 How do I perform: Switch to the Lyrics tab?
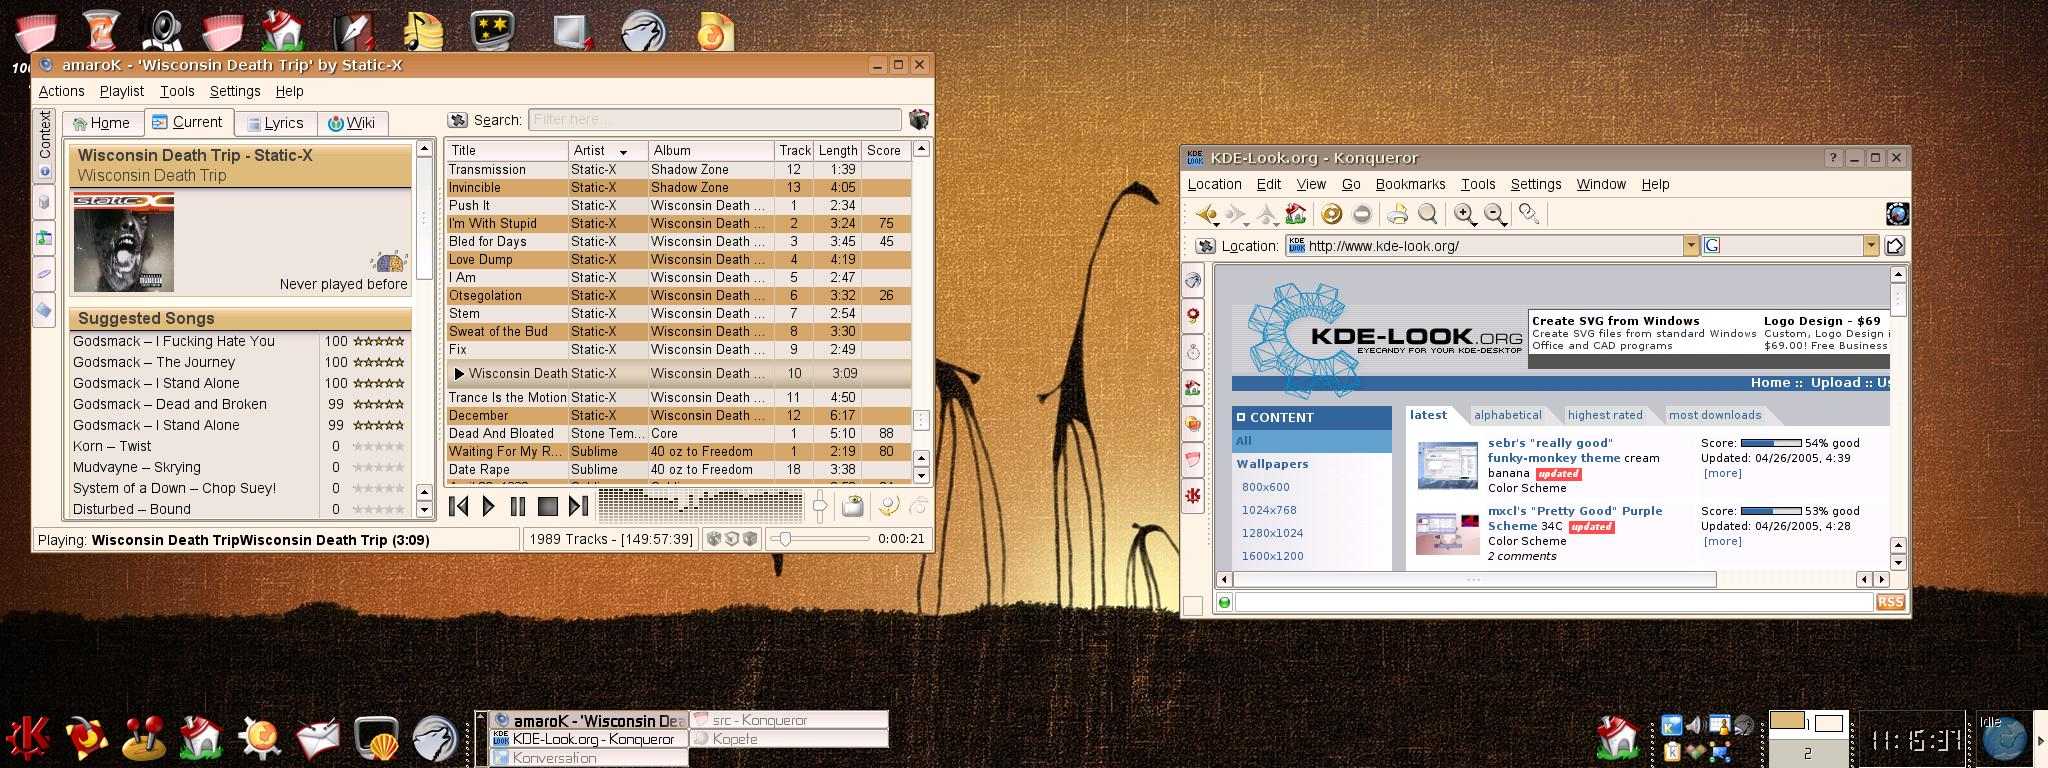275,123
